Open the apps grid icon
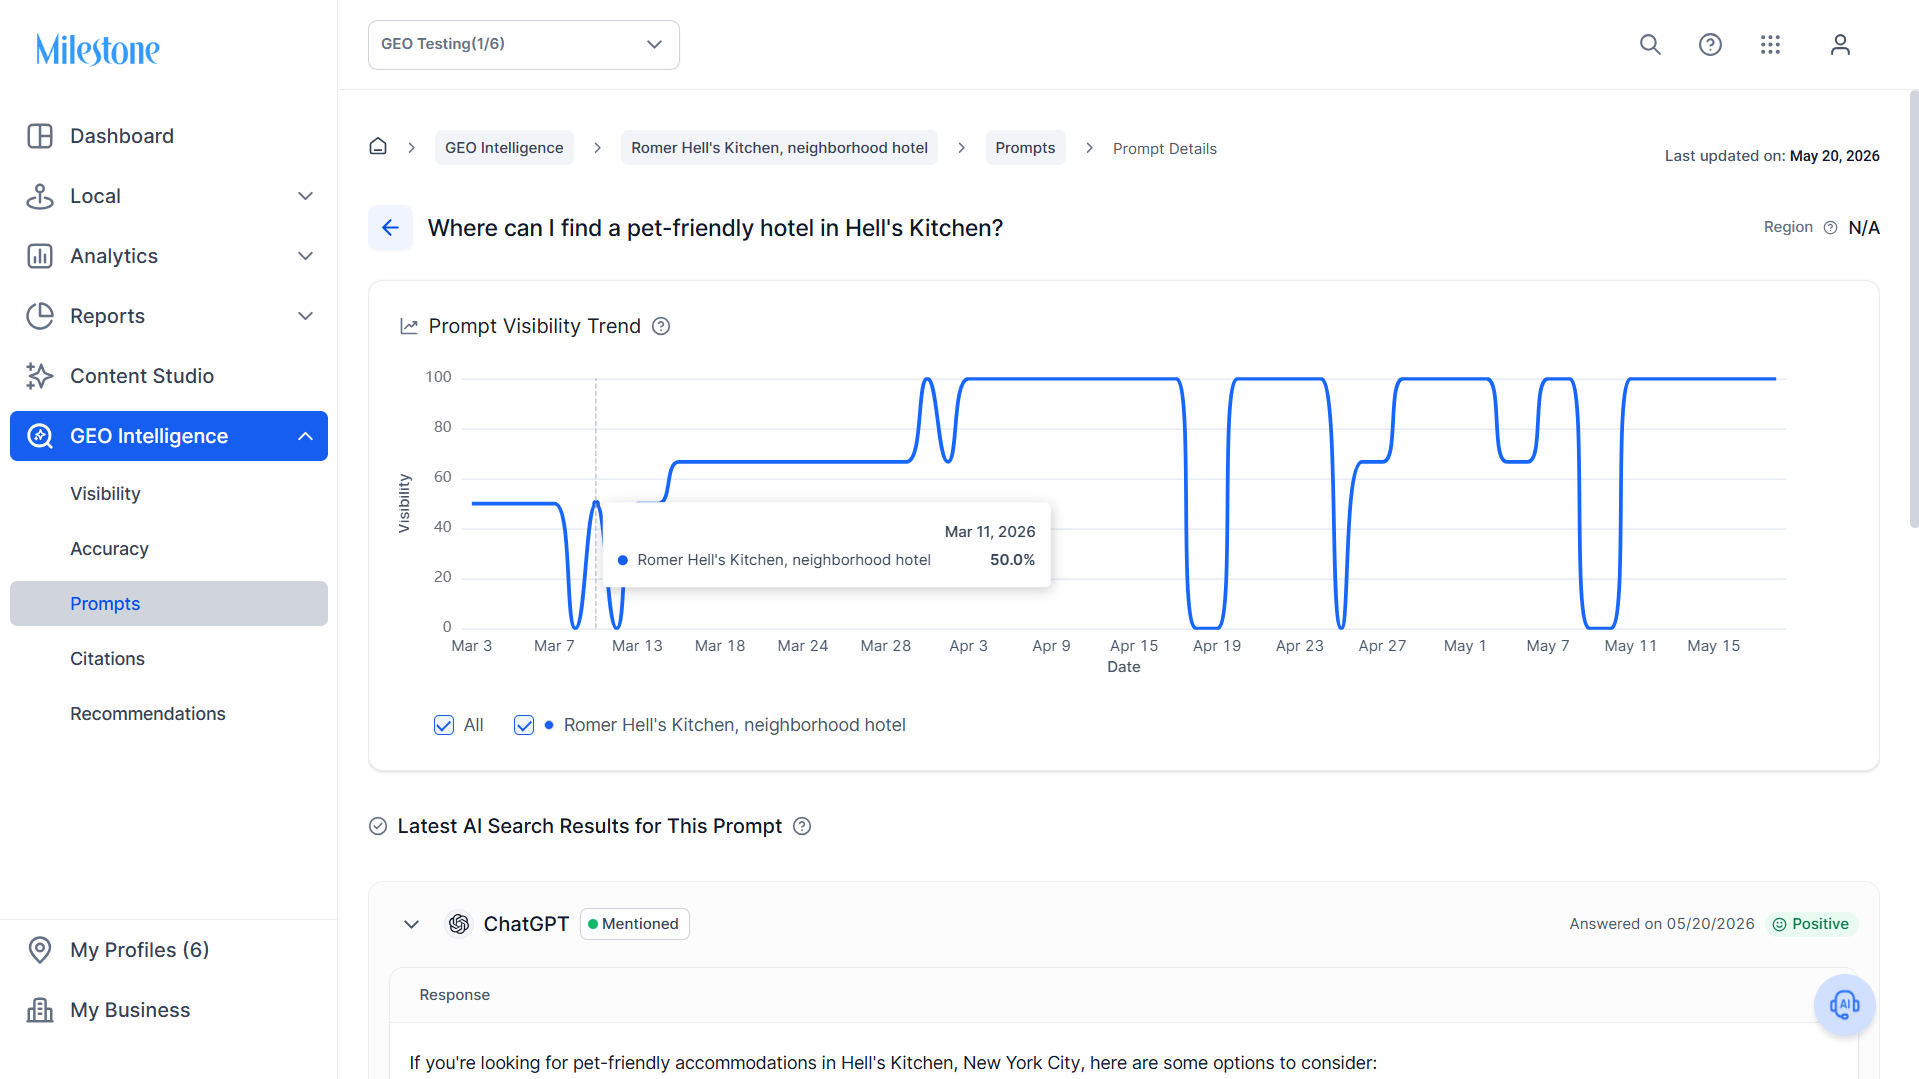The height and width of the screenshot is (1079, 1919). (x=1770, y=45)
